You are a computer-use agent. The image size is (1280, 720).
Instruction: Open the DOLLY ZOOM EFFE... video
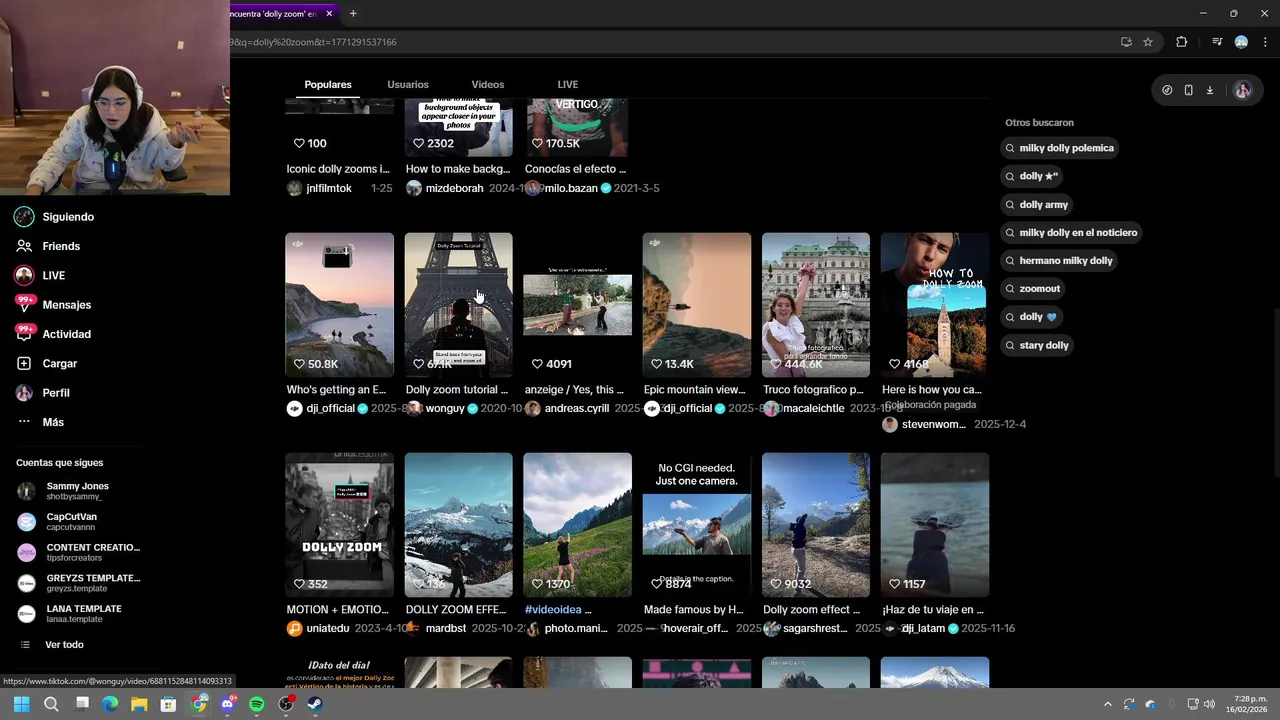pyautogui.click(x=458, y=525)
